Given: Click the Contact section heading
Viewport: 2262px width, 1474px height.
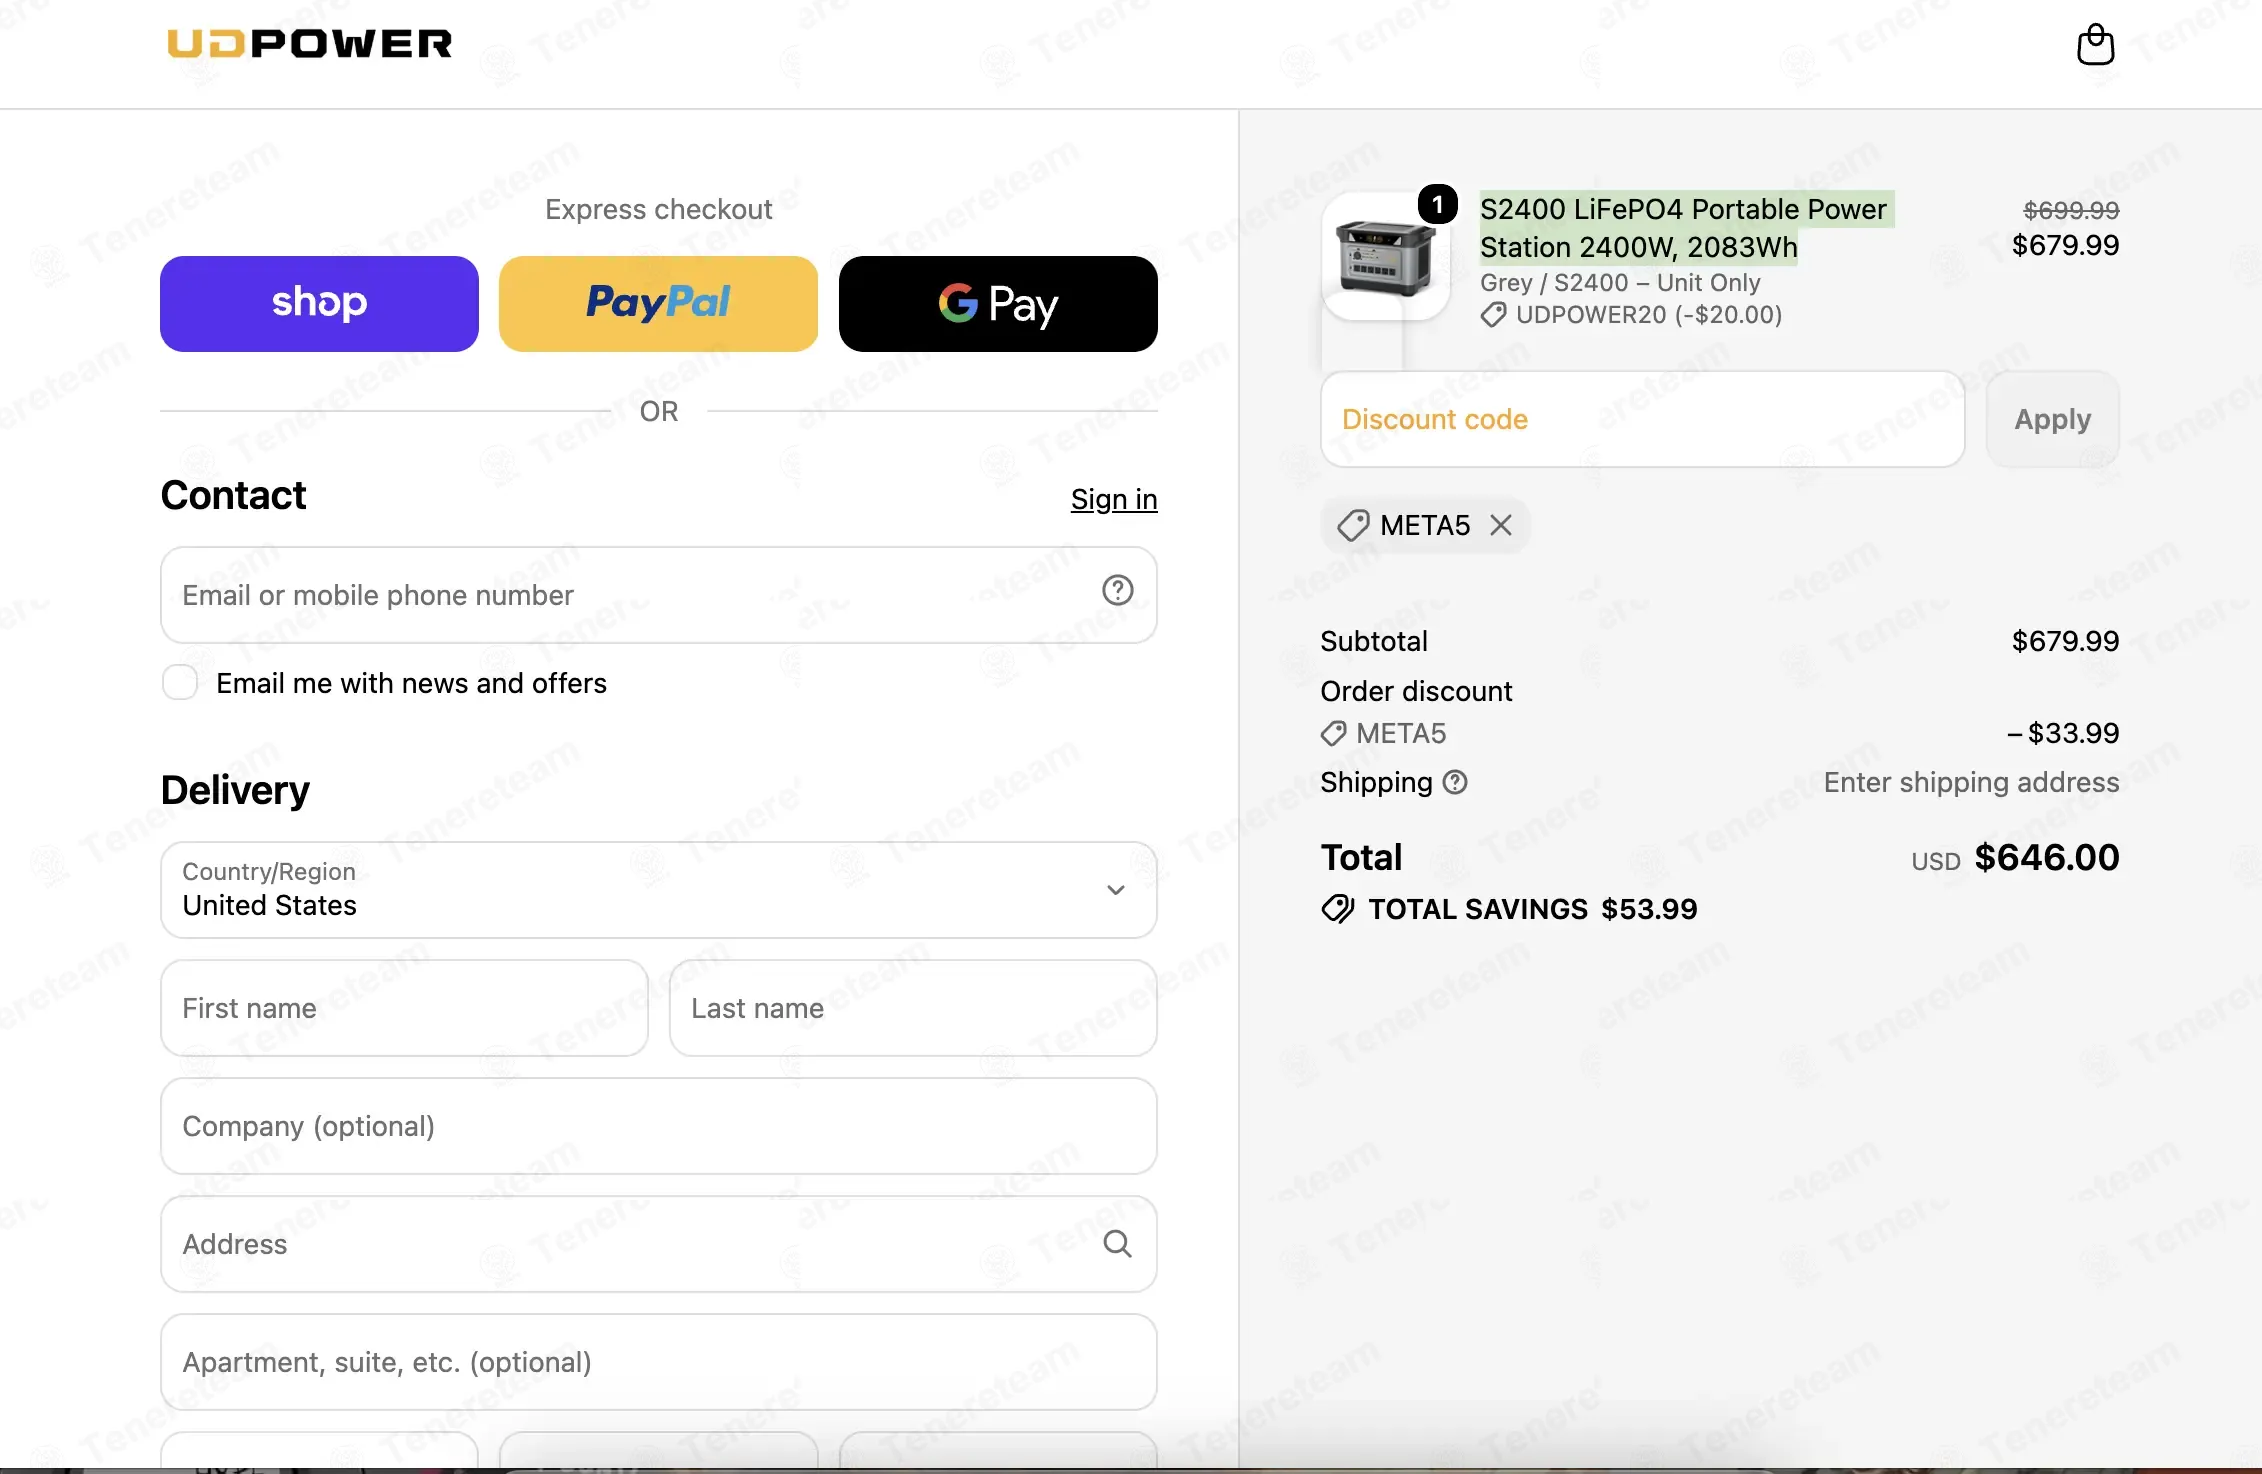Looking at the screenshot, I should 233,495.
